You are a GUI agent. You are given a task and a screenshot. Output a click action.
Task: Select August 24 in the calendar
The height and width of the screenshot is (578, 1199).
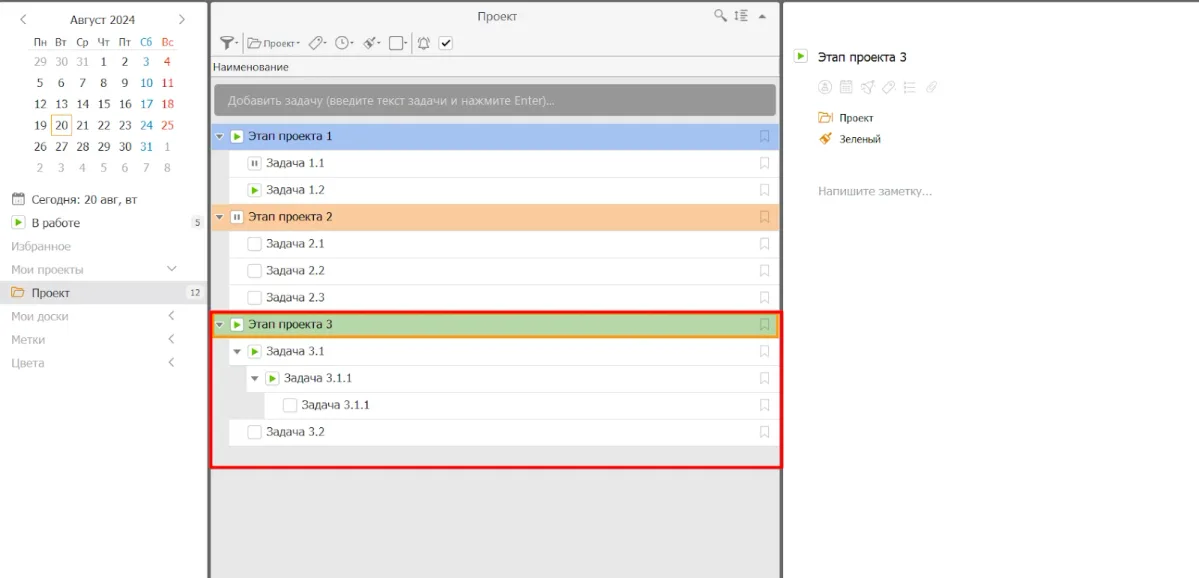point(146,125)
